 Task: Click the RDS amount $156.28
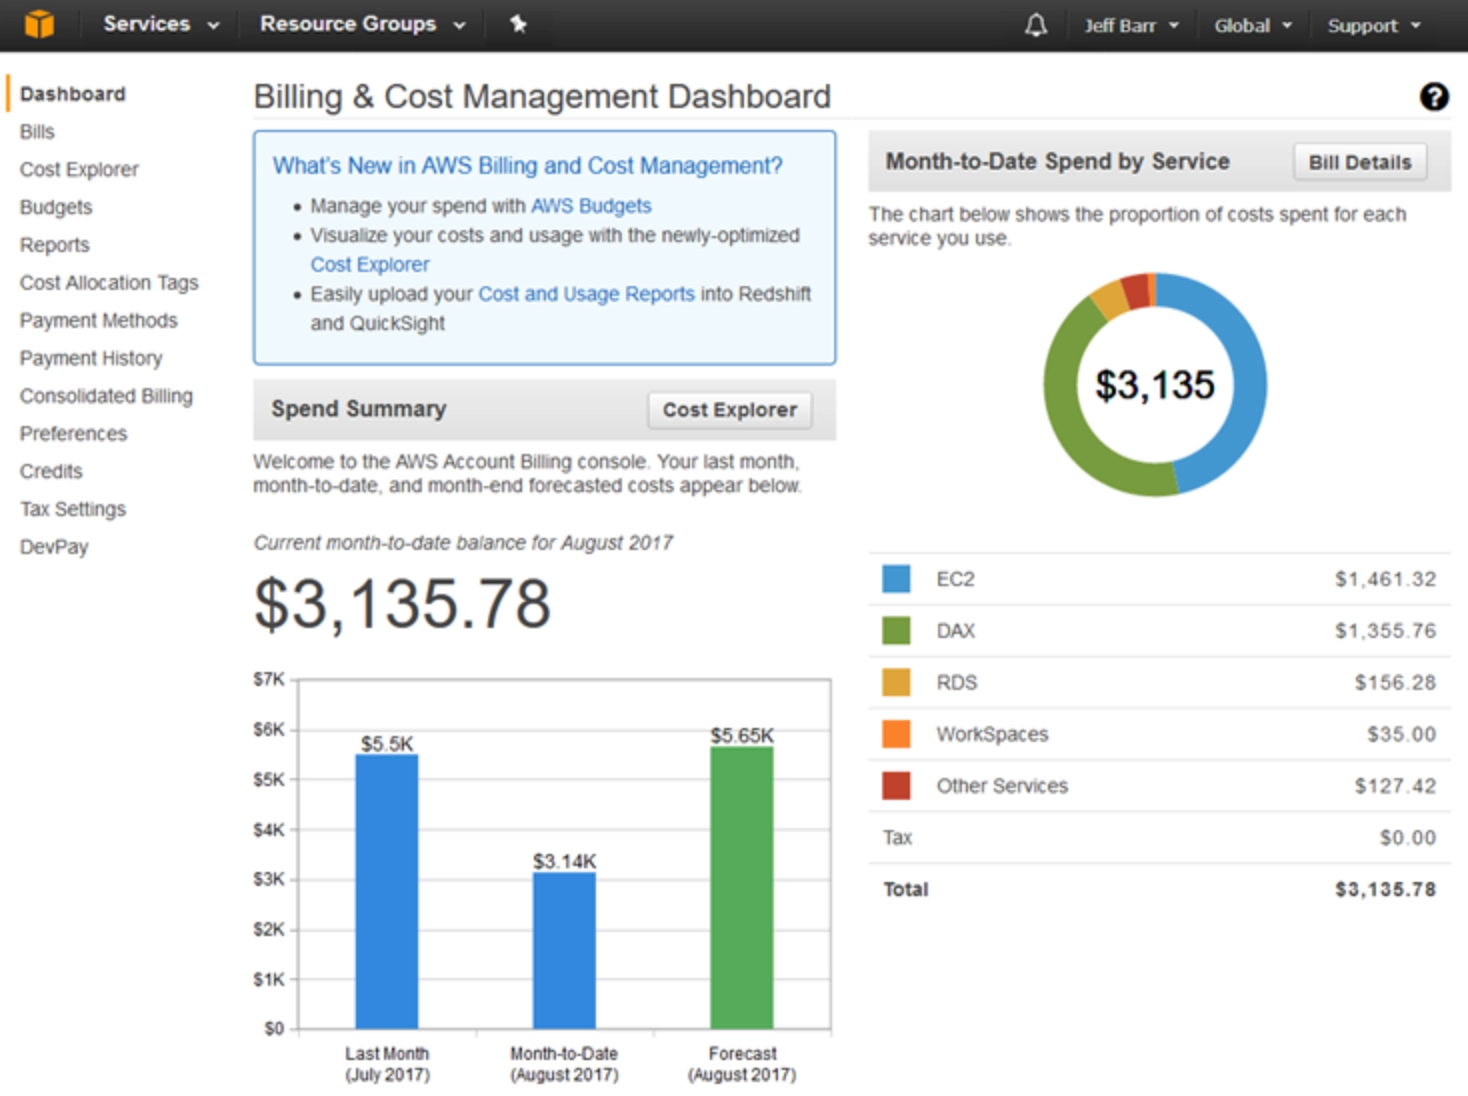click(1395, 683)
